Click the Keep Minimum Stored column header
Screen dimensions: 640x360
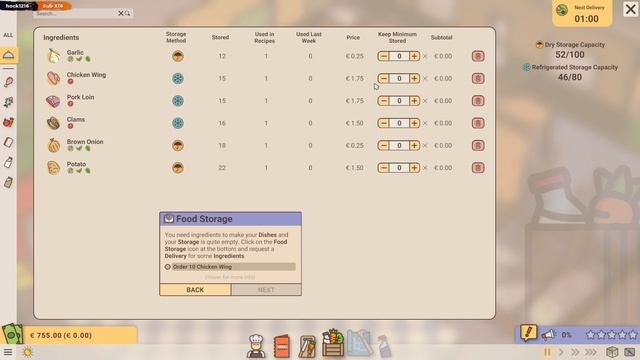tap(397, 37)
